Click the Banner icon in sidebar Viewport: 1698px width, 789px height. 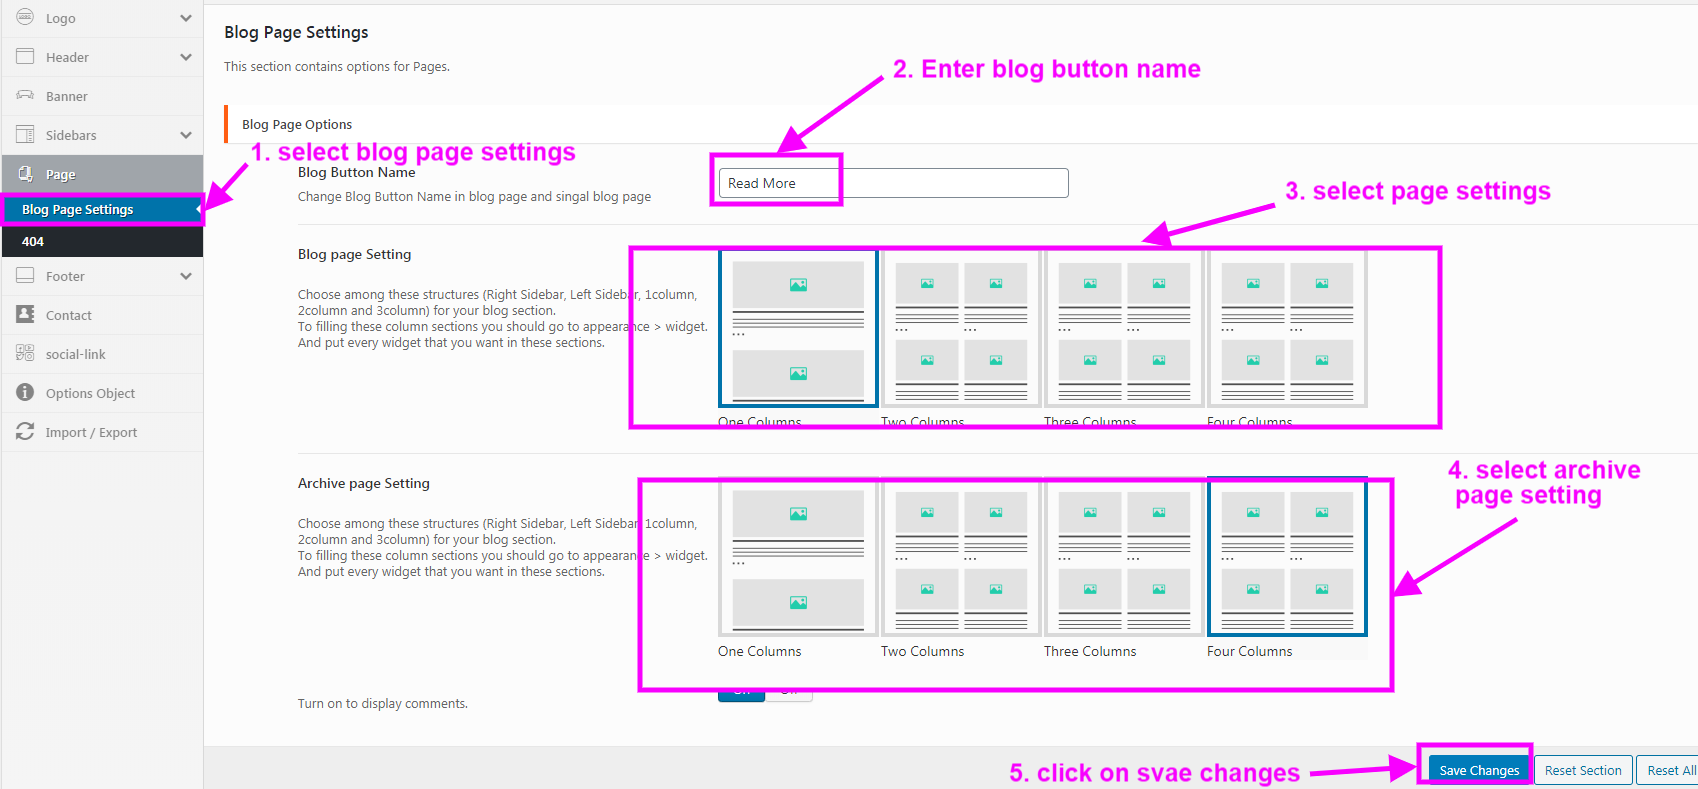coord(25,96)
